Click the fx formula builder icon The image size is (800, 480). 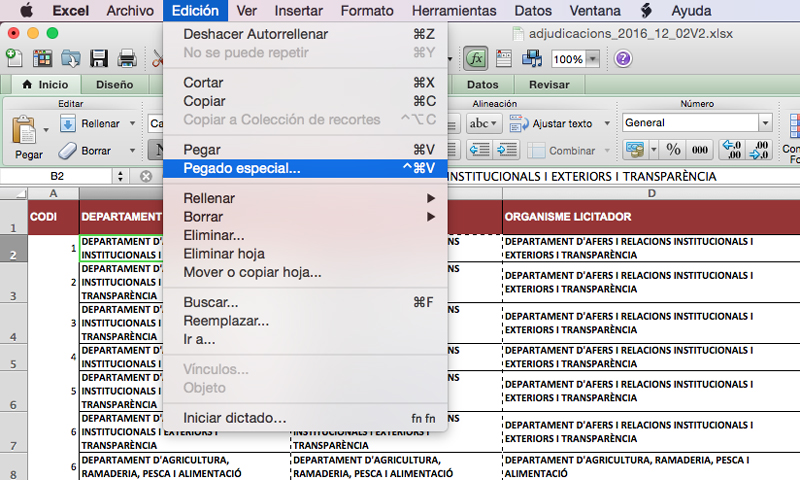[x=476, y=59]
